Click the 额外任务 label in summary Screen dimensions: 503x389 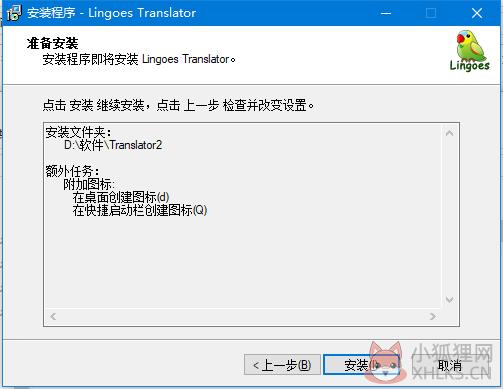click(72, 171)
